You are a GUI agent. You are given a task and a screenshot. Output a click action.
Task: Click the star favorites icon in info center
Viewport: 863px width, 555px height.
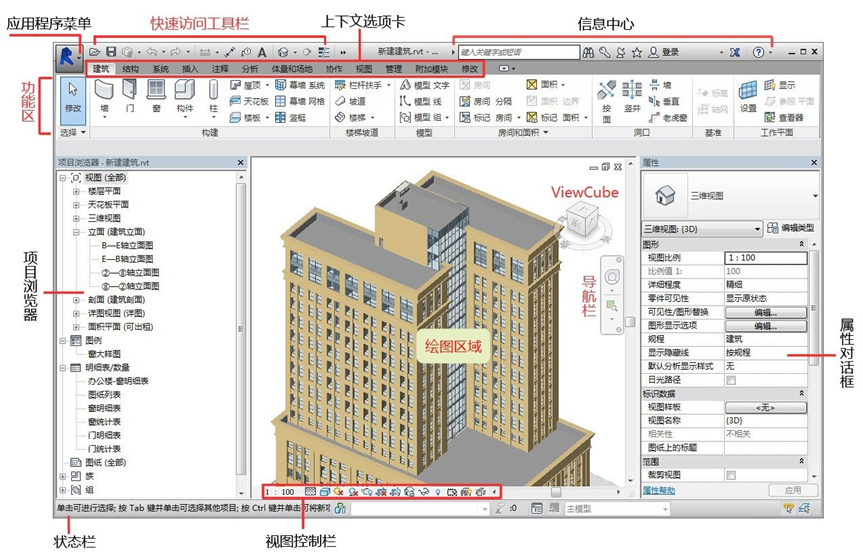(637, 52)
